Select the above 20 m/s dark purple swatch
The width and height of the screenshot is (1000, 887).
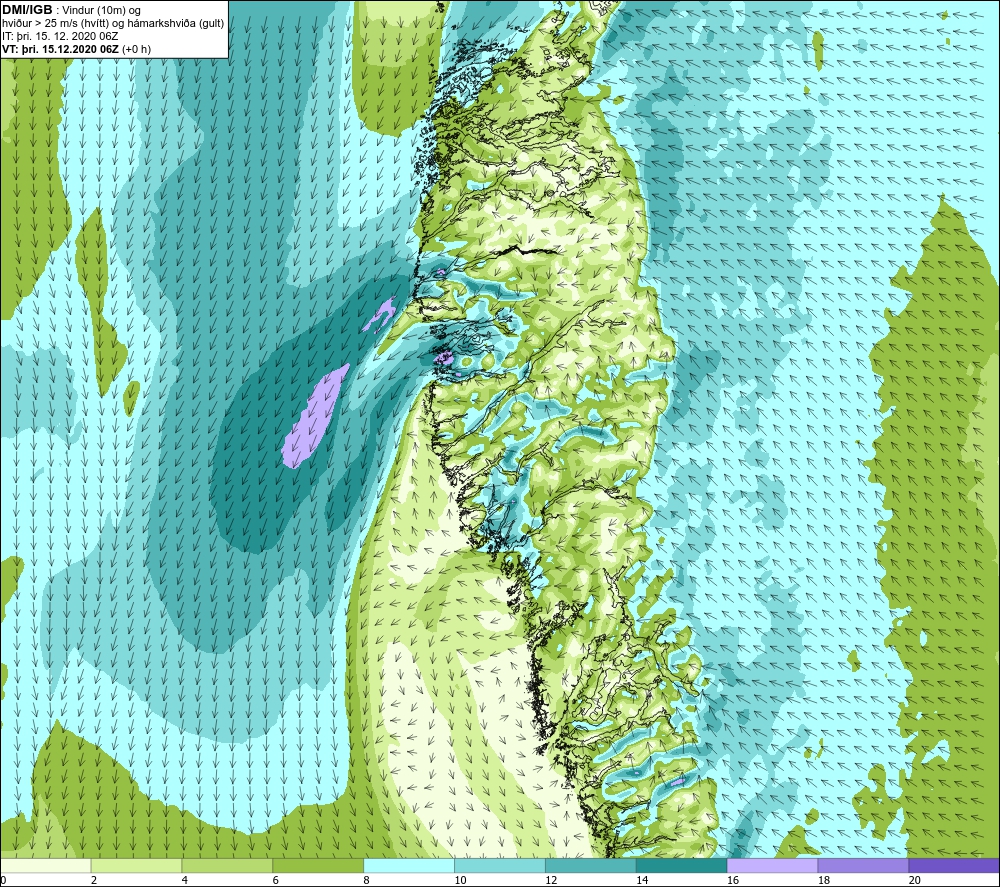click(x=953, y=865)
